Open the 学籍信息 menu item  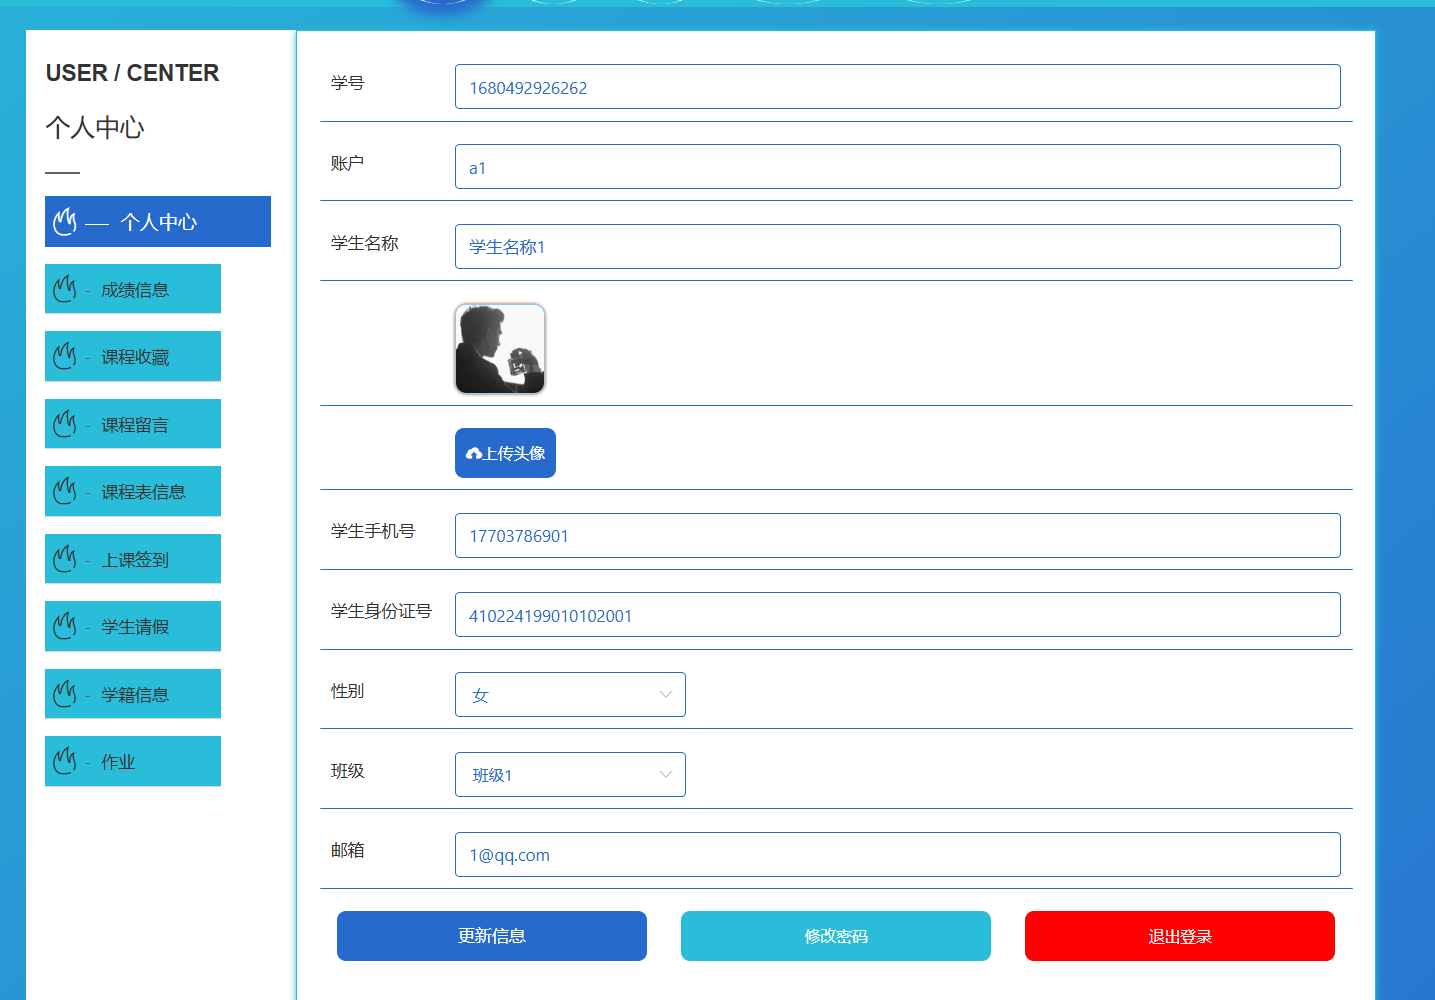[133, 694]
